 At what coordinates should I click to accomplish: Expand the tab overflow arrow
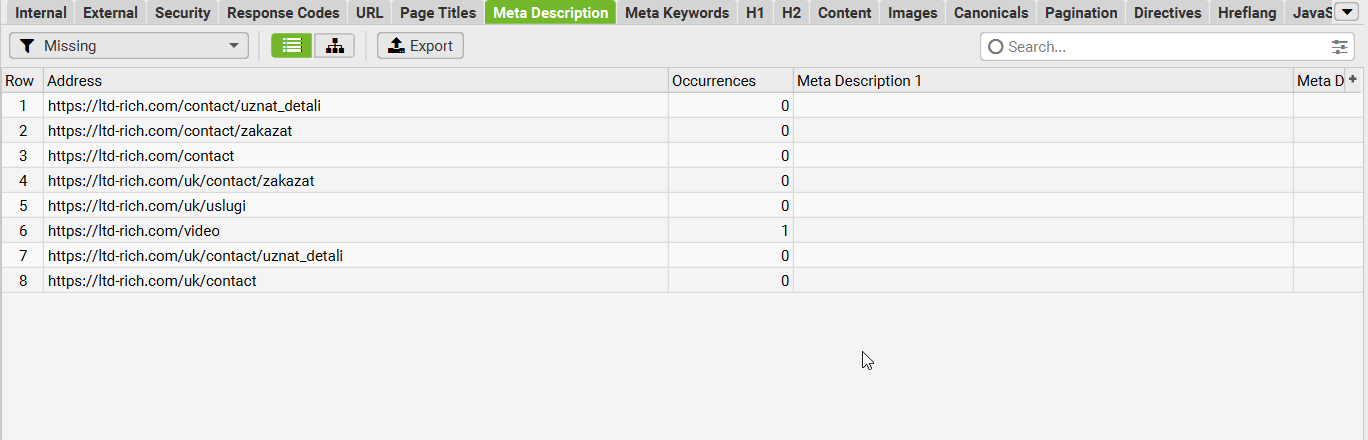click(x=1344, y=12)
